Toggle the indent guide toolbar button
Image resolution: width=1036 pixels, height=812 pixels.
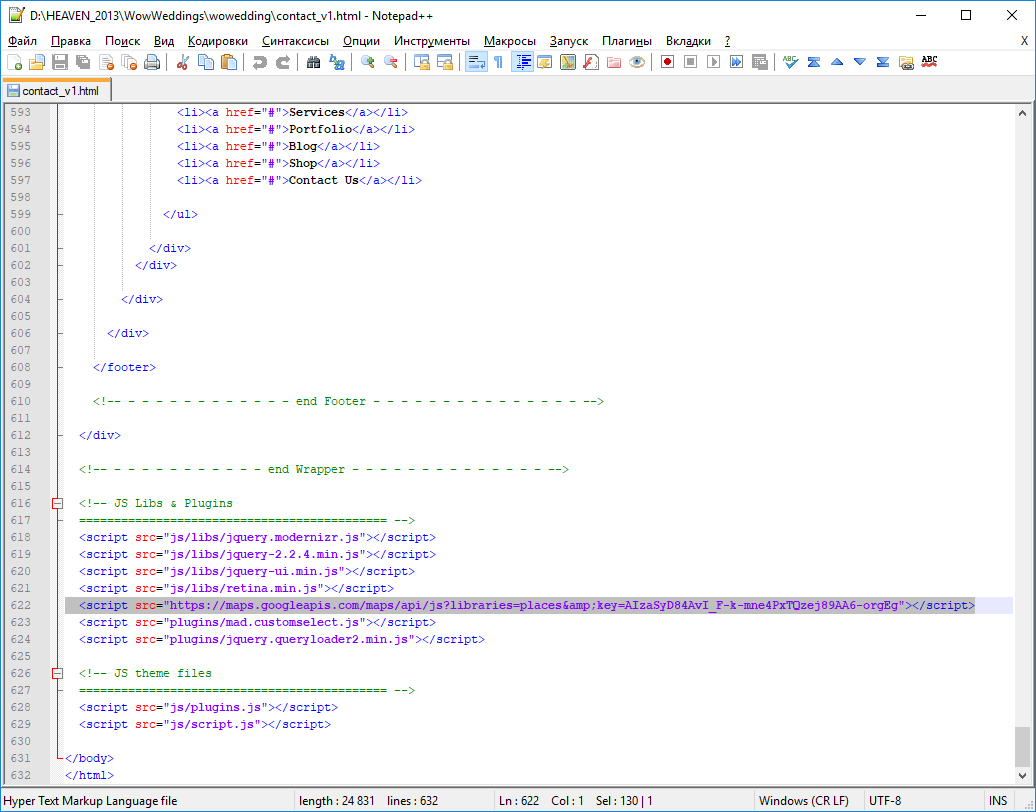pos(522,62)
